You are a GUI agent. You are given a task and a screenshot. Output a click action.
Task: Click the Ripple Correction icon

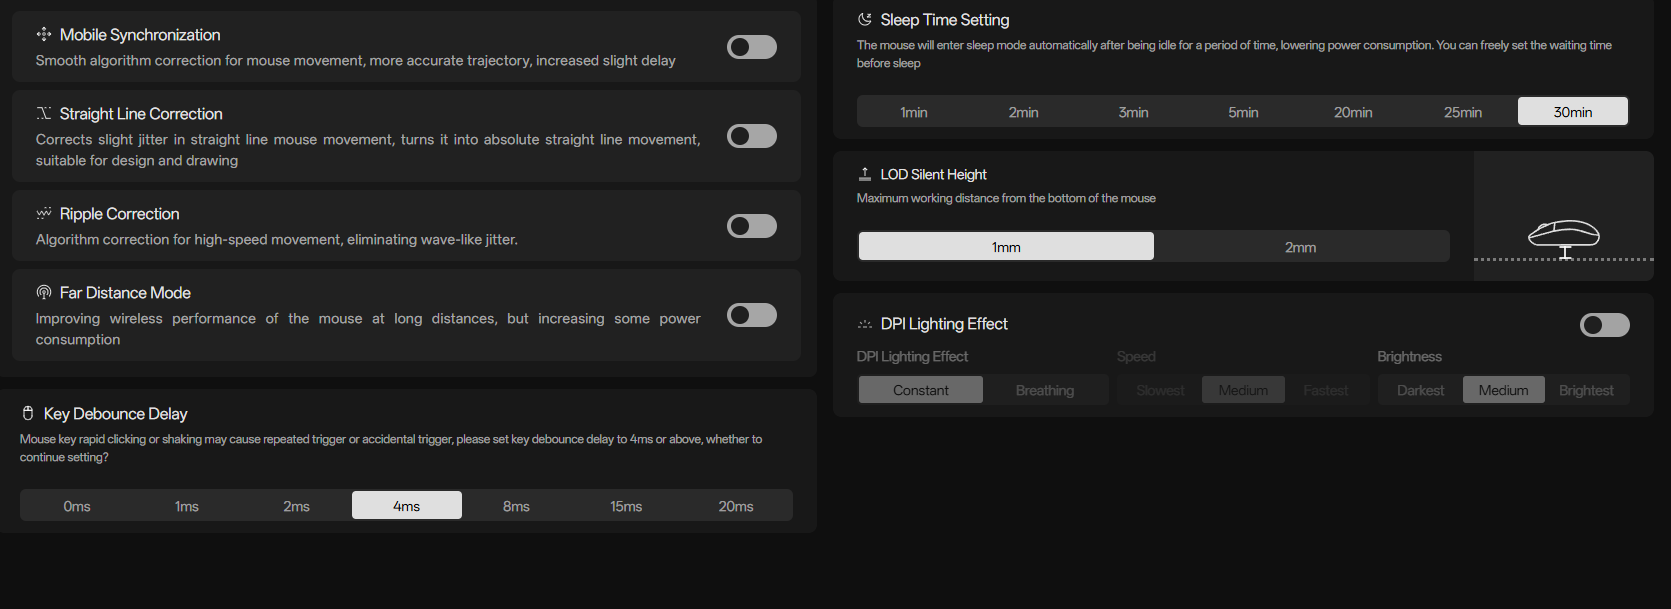[44, 214]
